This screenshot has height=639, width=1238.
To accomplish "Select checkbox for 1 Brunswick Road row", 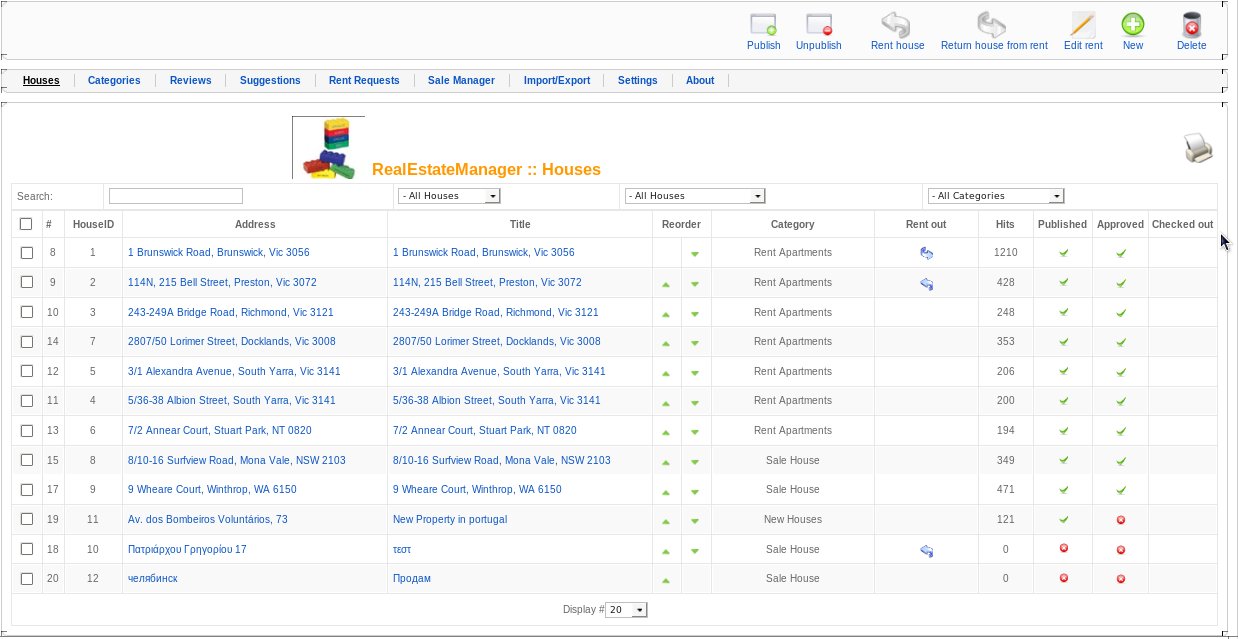I will point(27,253).
